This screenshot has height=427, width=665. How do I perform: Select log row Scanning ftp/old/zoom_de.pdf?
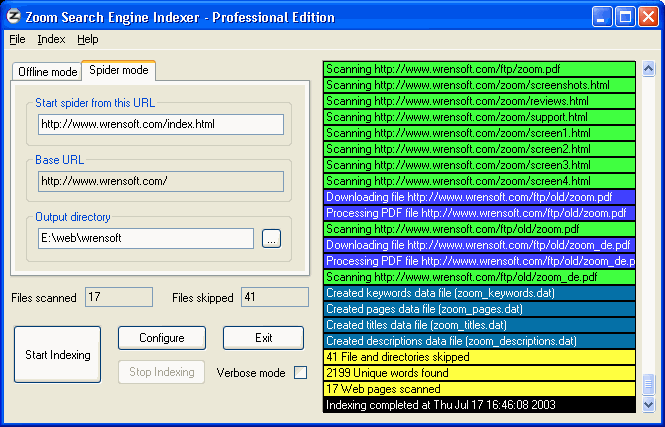point(479,277)
